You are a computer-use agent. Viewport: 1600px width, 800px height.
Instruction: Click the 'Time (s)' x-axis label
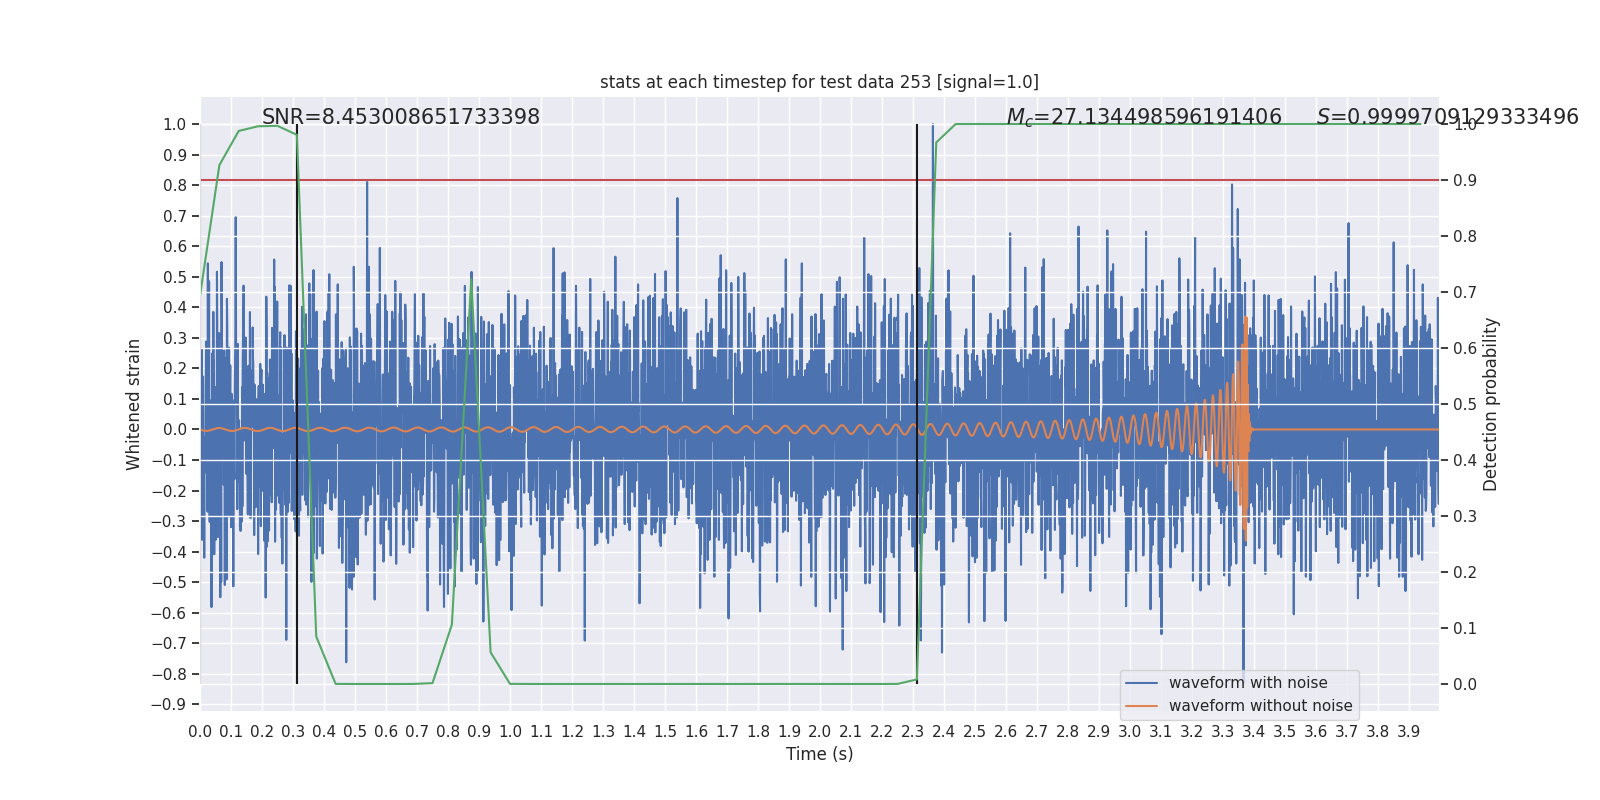pos(819,754)
